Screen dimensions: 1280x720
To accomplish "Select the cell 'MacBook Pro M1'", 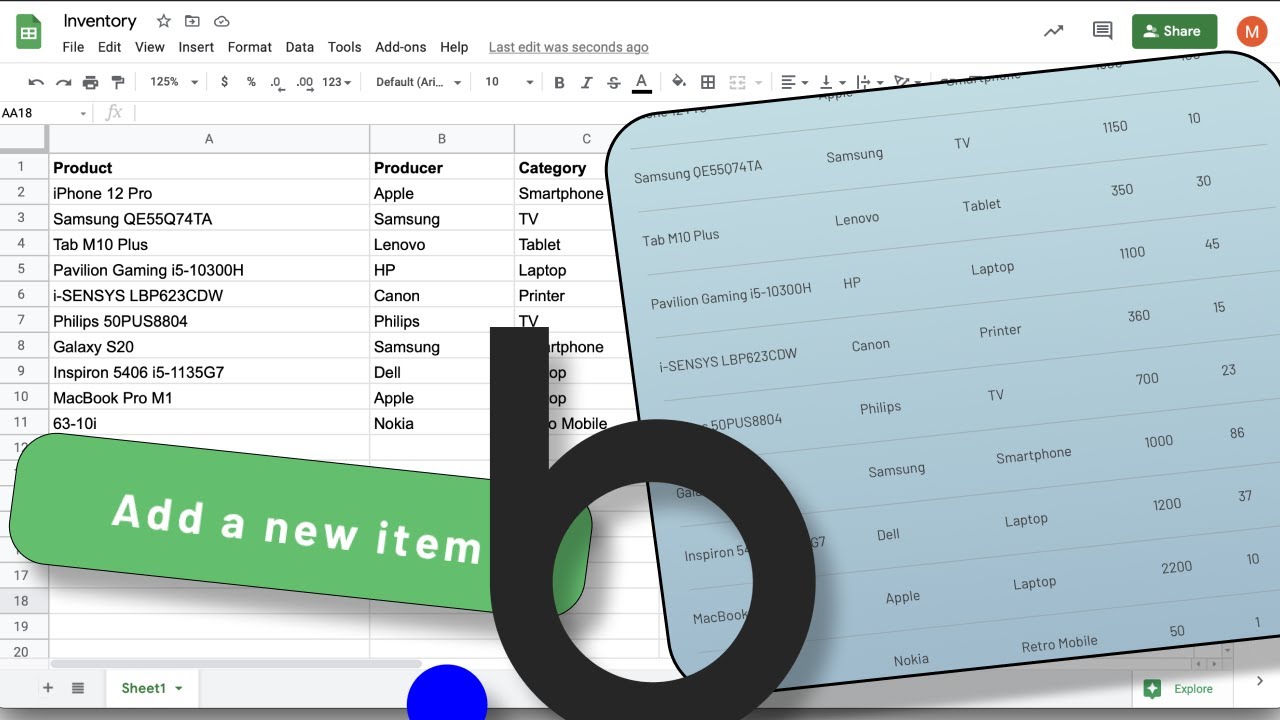I will (x=209, y=398).
